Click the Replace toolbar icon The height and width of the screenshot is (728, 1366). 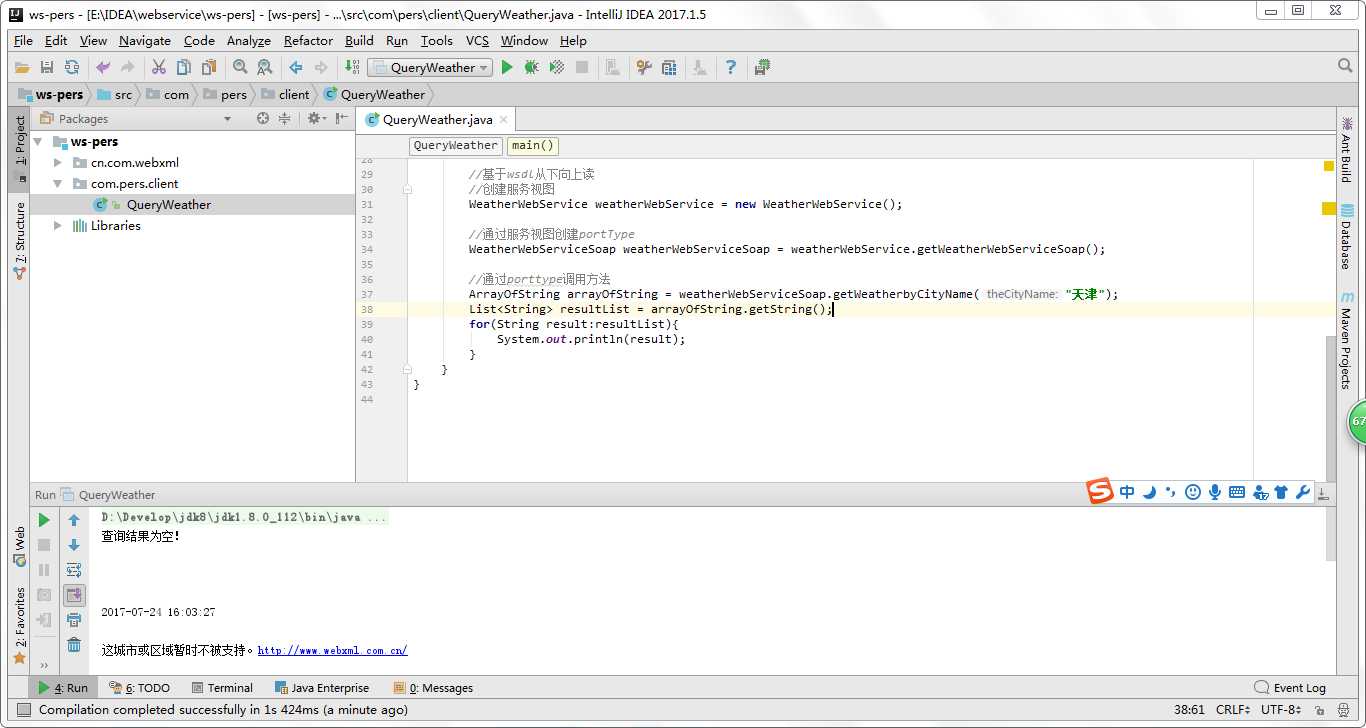(265, 67)
